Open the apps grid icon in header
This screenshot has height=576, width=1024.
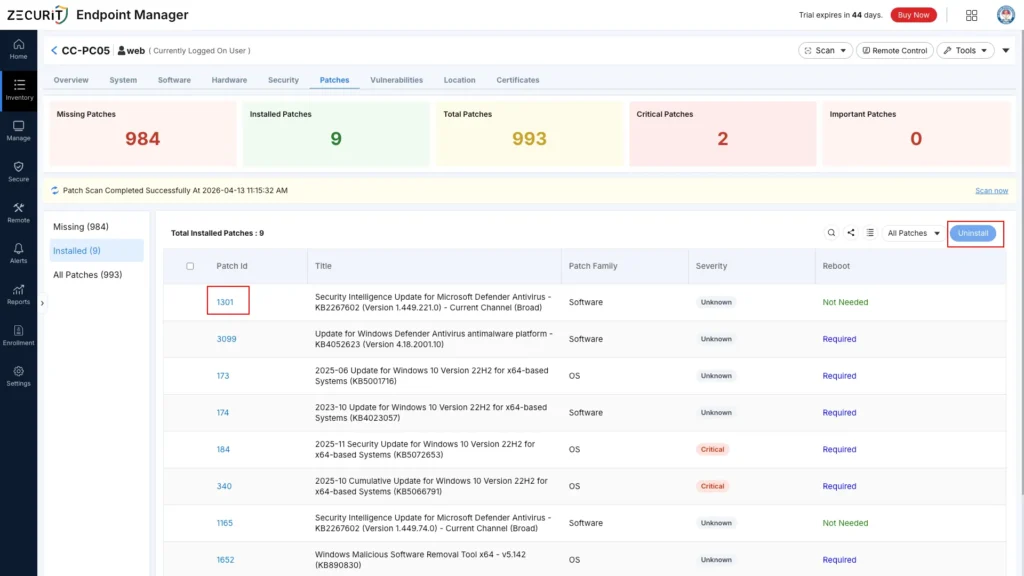[x=971, y=15]
